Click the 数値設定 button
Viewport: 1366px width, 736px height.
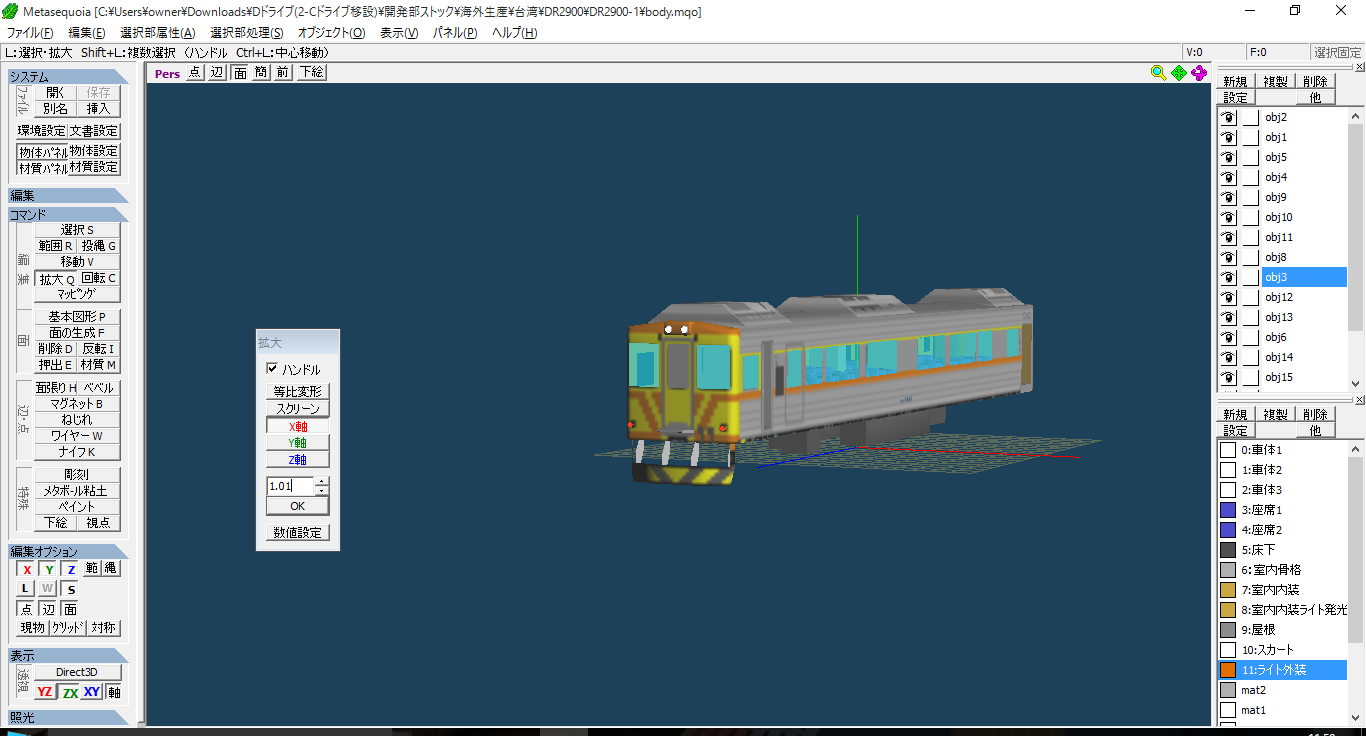click(x=297, y=533)
